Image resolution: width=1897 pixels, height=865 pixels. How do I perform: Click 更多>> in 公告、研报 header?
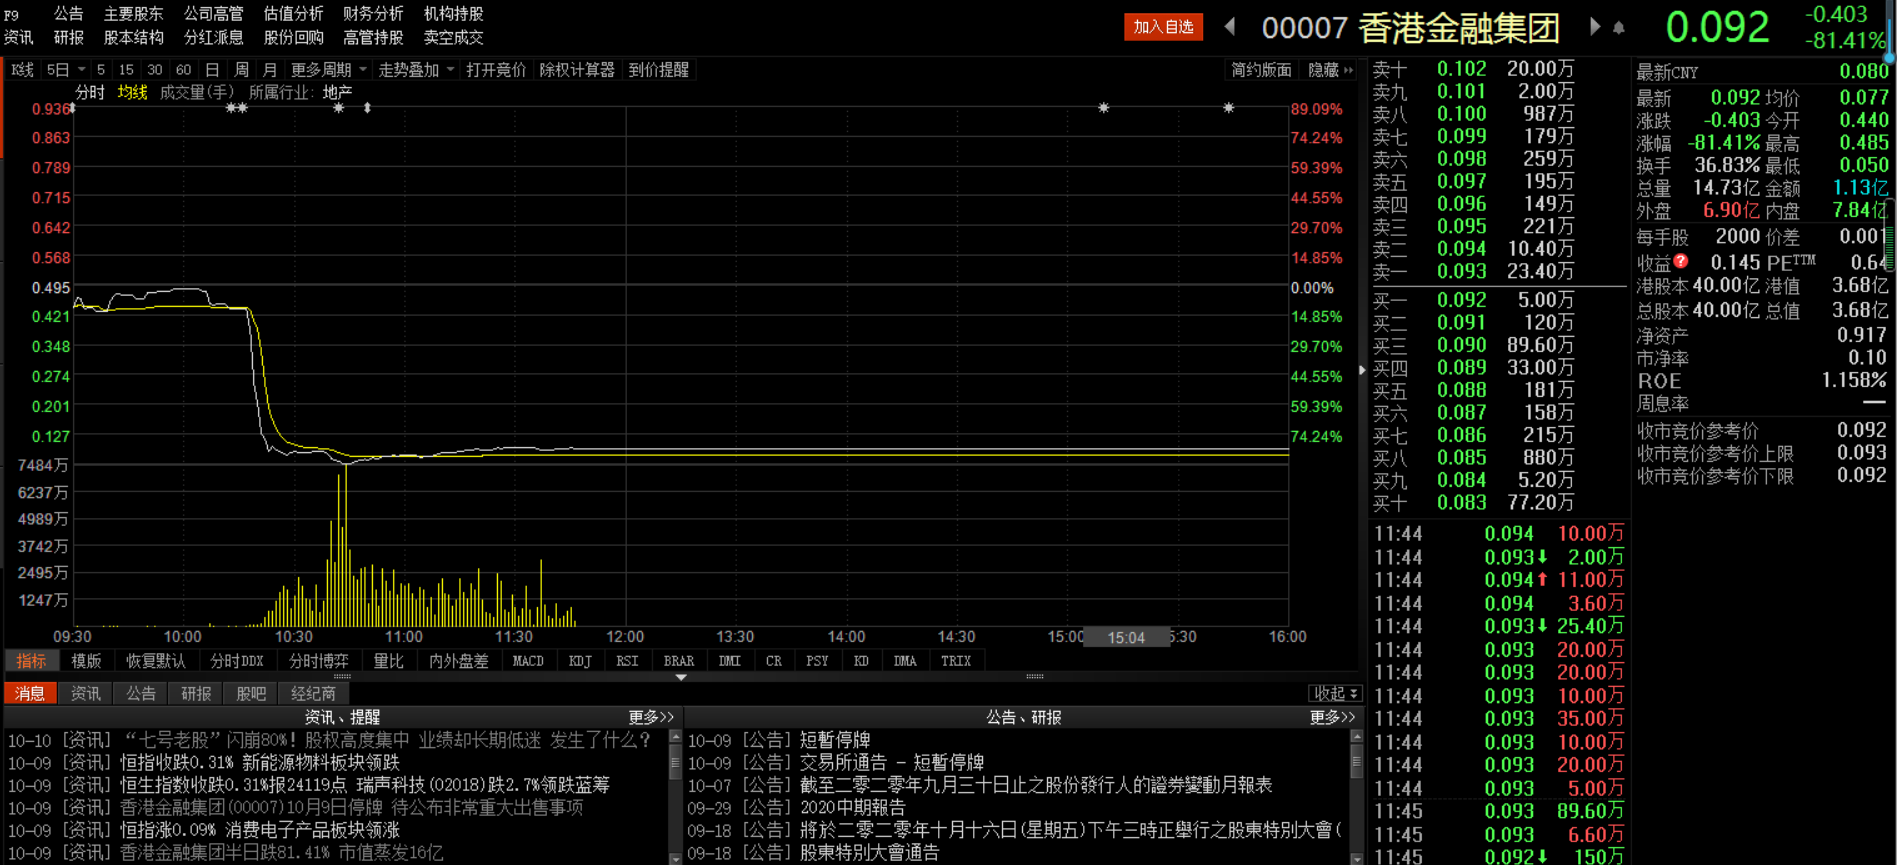[1332, 717]
